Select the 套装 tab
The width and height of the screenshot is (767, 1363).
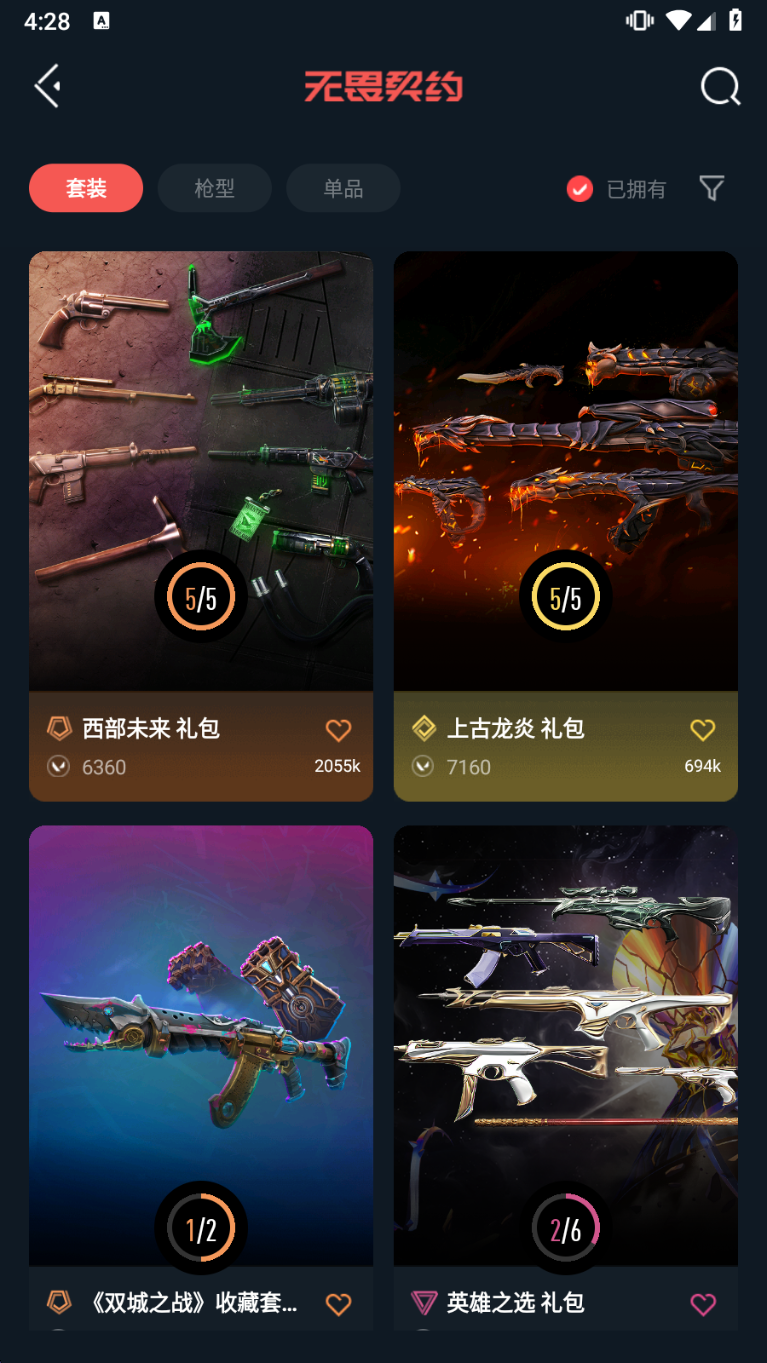tap(86, 188)
